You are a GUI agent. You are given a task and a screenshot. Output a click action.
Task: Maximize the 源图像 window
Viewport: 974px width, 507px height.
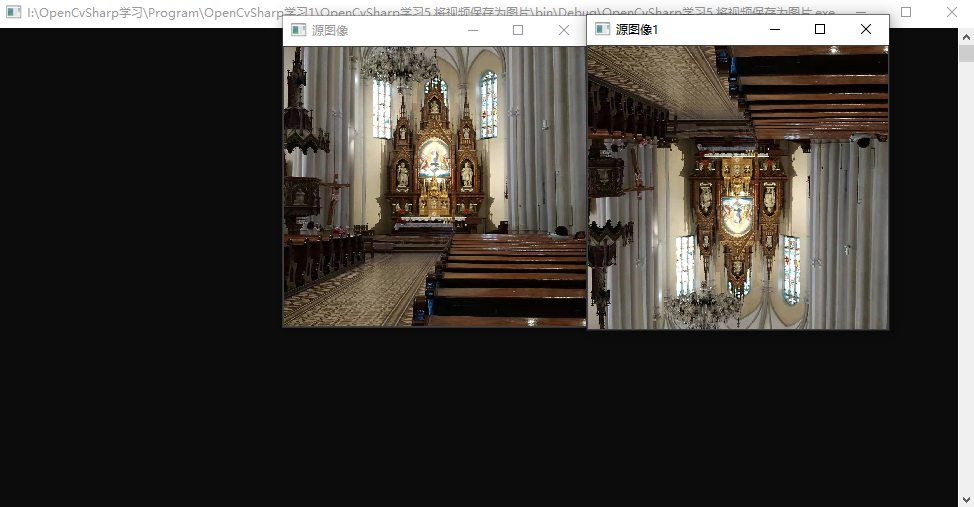click(x=518, y=30)
